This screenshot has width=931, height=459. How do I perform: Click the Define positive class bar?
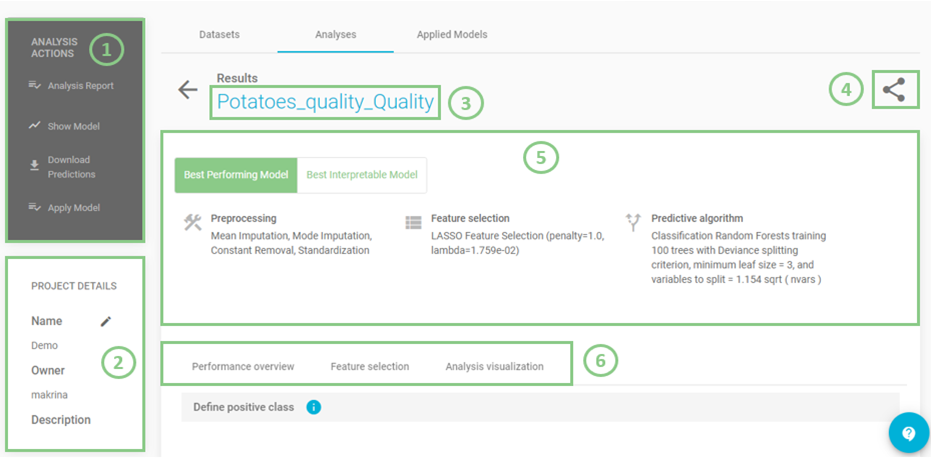(540, 407)
